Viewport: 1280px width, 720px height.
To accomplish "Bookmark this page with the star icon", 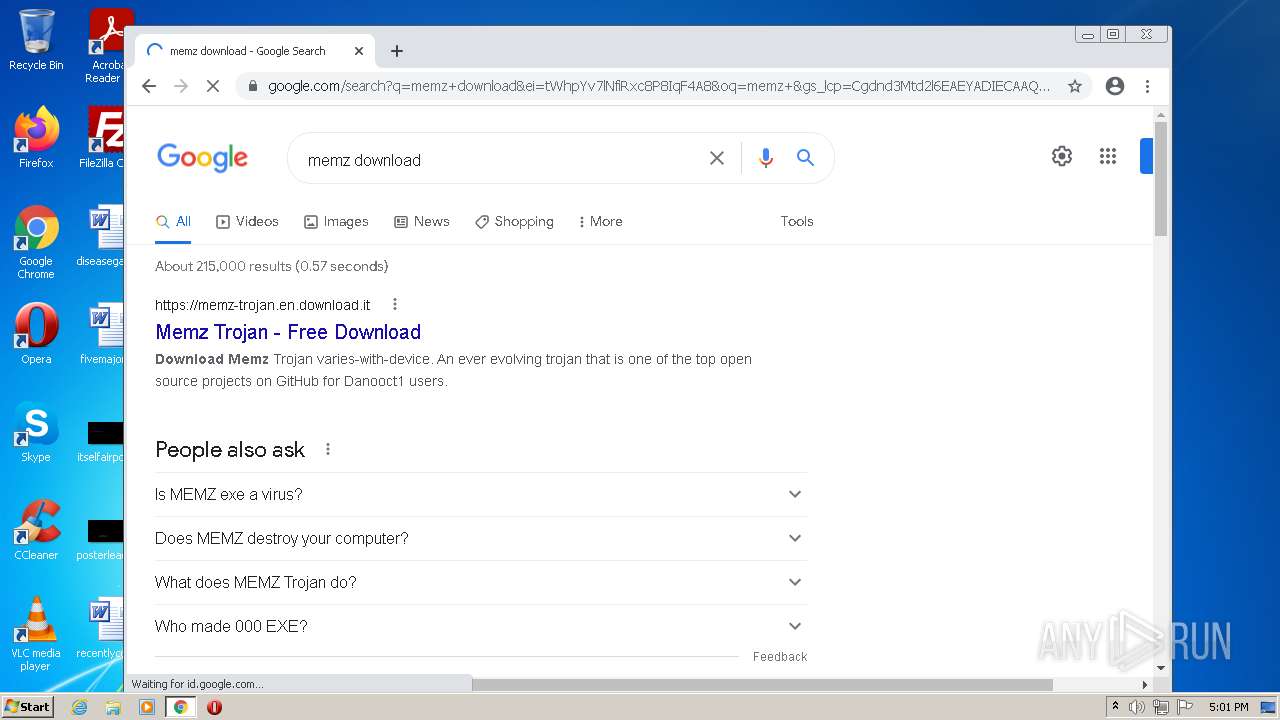I will click(x=1075, y=86).
